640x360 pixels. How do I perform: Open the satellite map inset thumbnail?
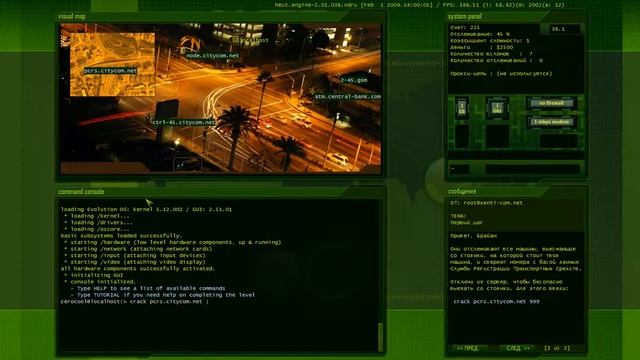(x=113, y=64)
